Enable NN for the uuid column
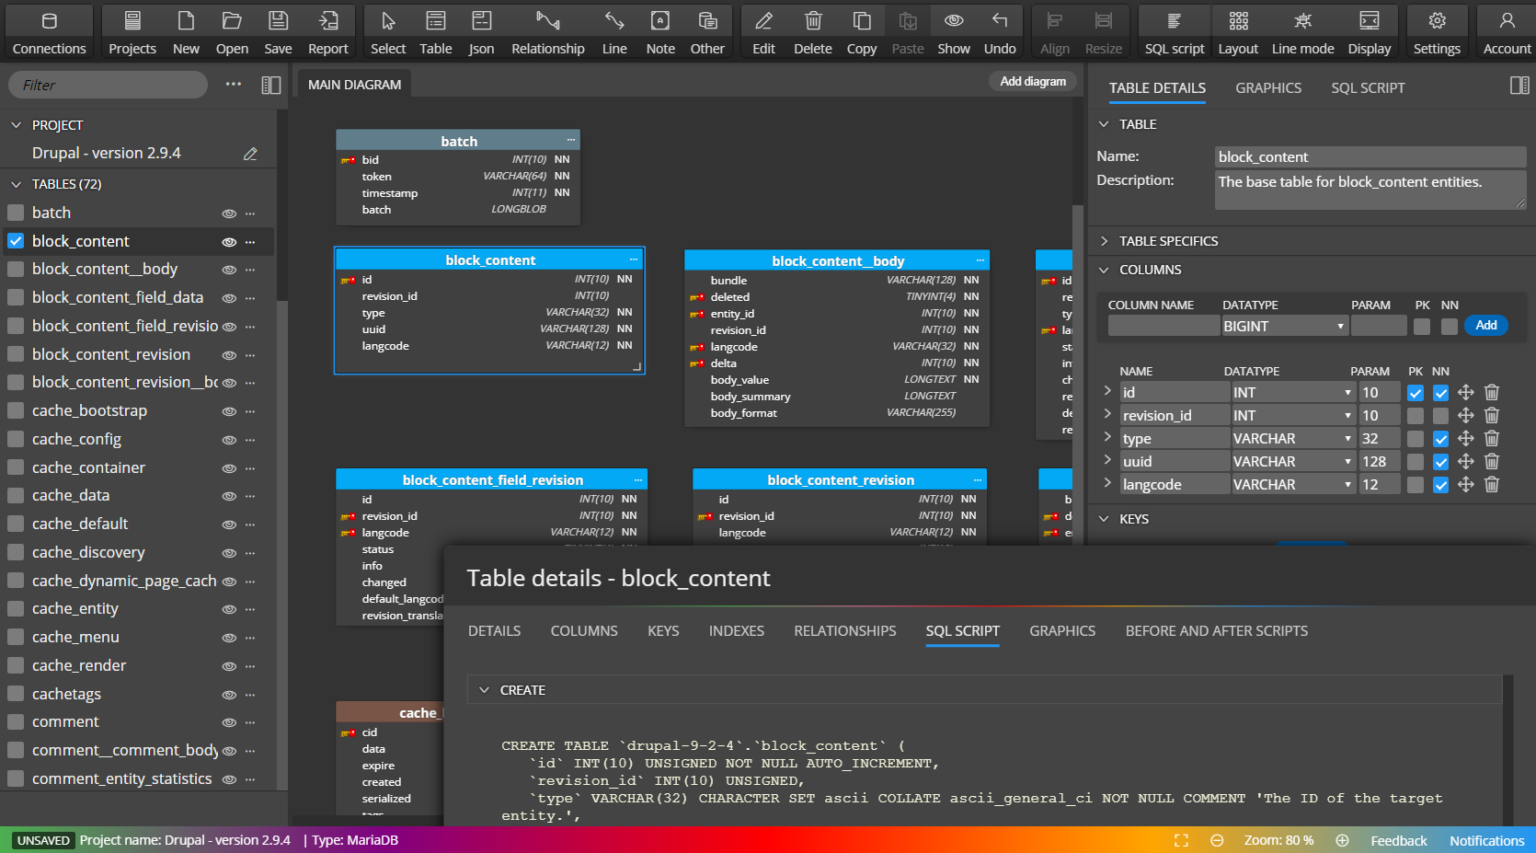The width and height of the screenshot is (1536, 853). [1441, 461]
